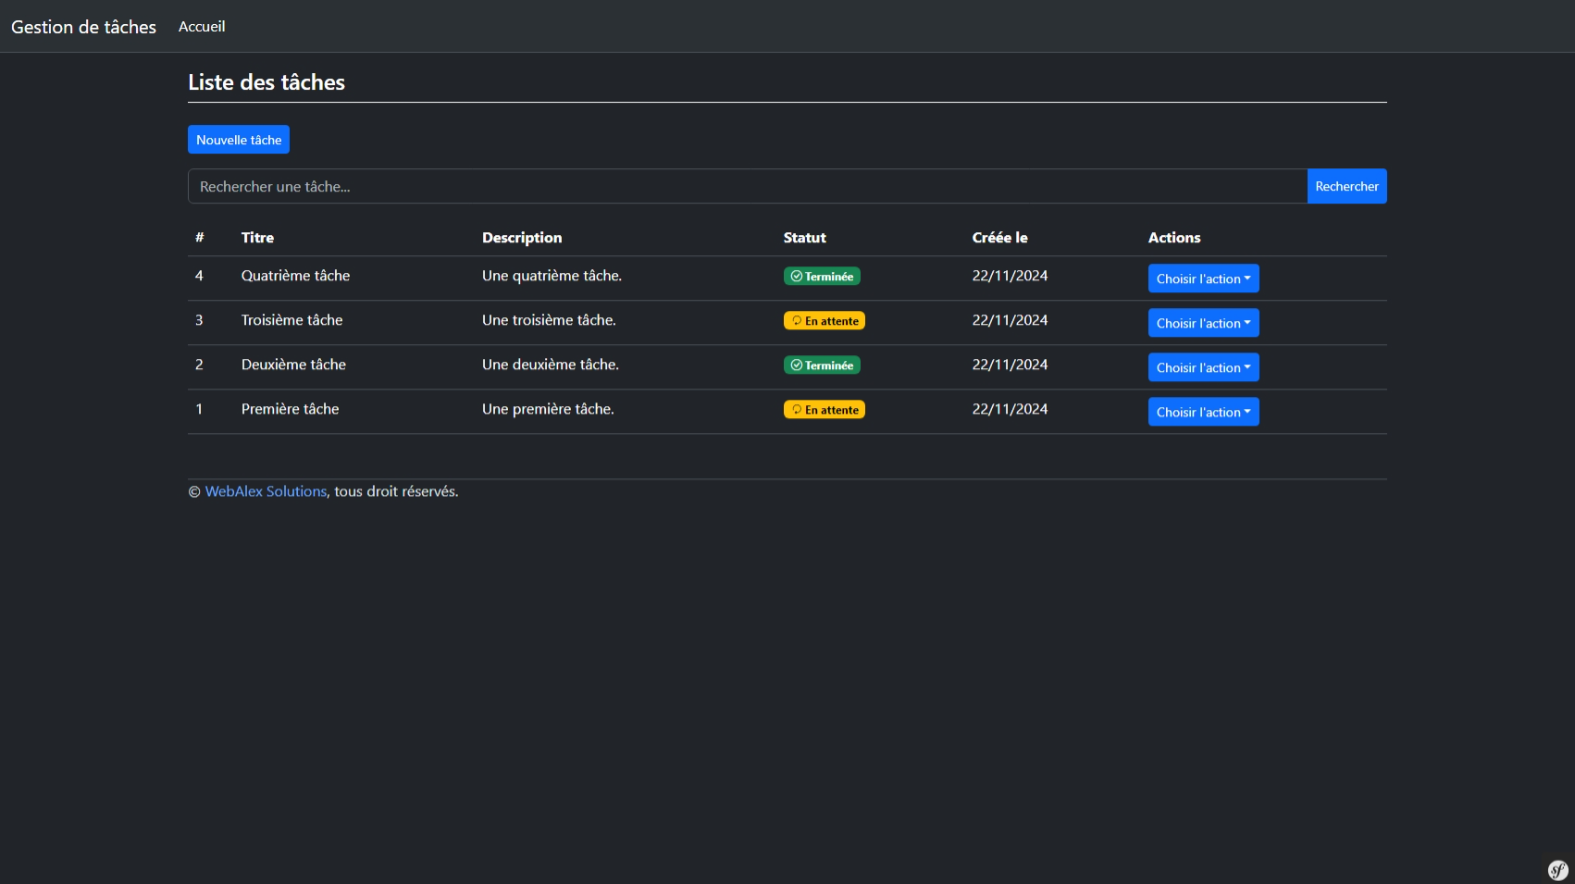Select the Une première tâche description cell
Screen dimensions: 1575x884
[x=547, y=409]
